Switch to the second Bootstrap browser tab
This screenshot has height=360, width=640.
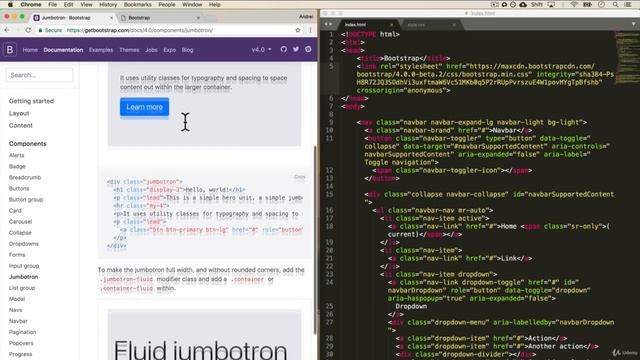161,18
